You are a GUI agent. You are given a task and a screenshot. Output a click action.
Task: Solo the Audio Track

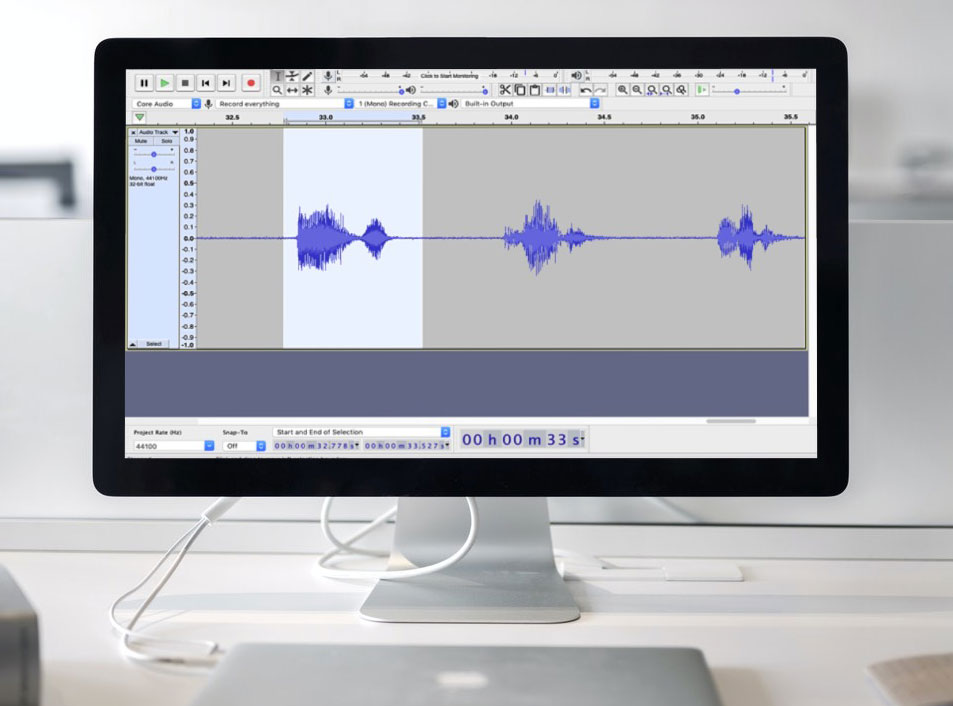(x=166, y=141)
